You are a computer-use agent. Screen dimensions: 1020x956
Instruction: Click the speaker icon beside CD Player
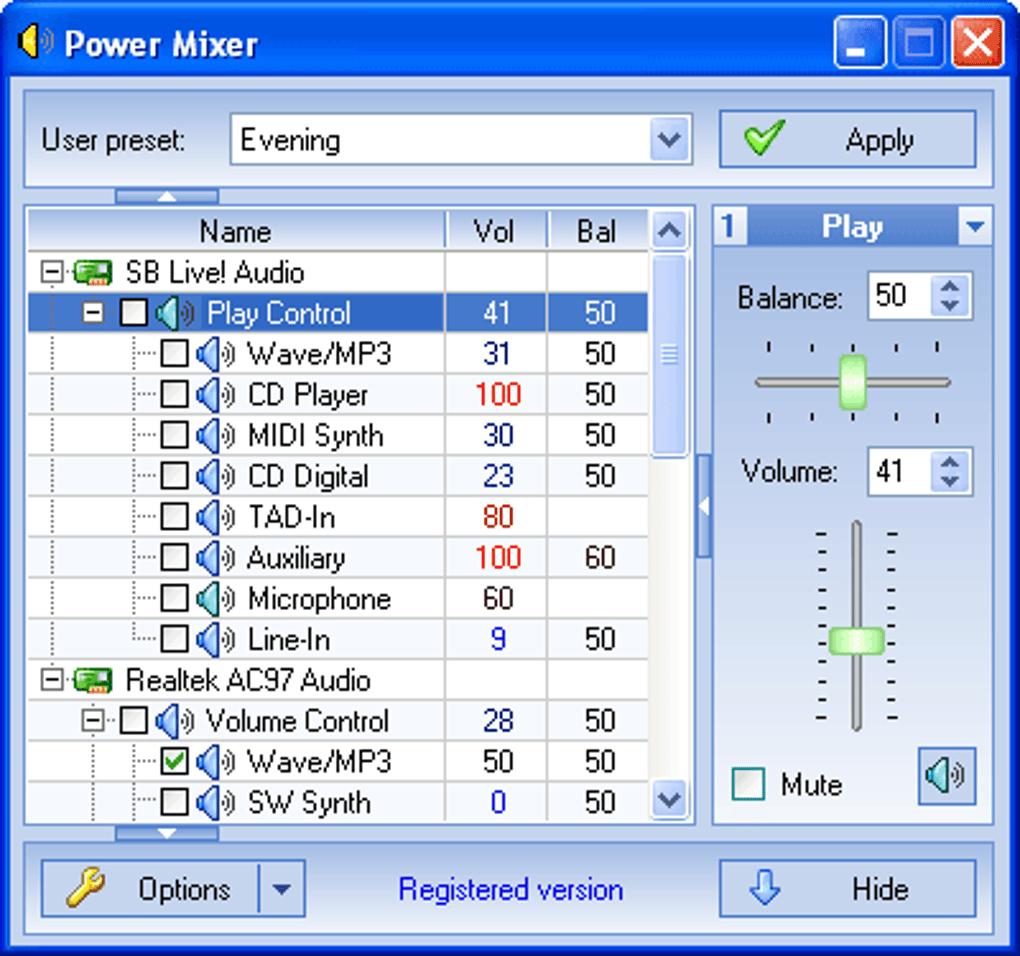[x=215, y=395]
